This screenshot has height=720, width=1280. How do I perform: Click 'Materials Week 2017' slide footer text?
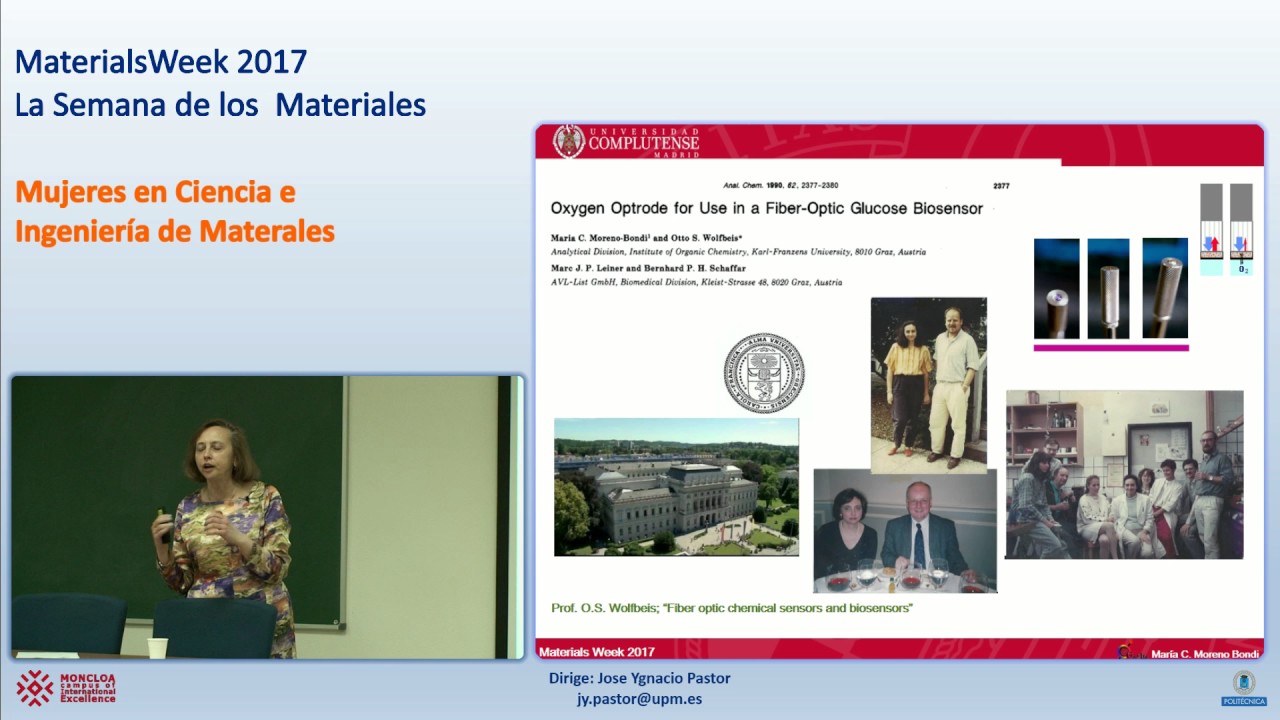597,652
